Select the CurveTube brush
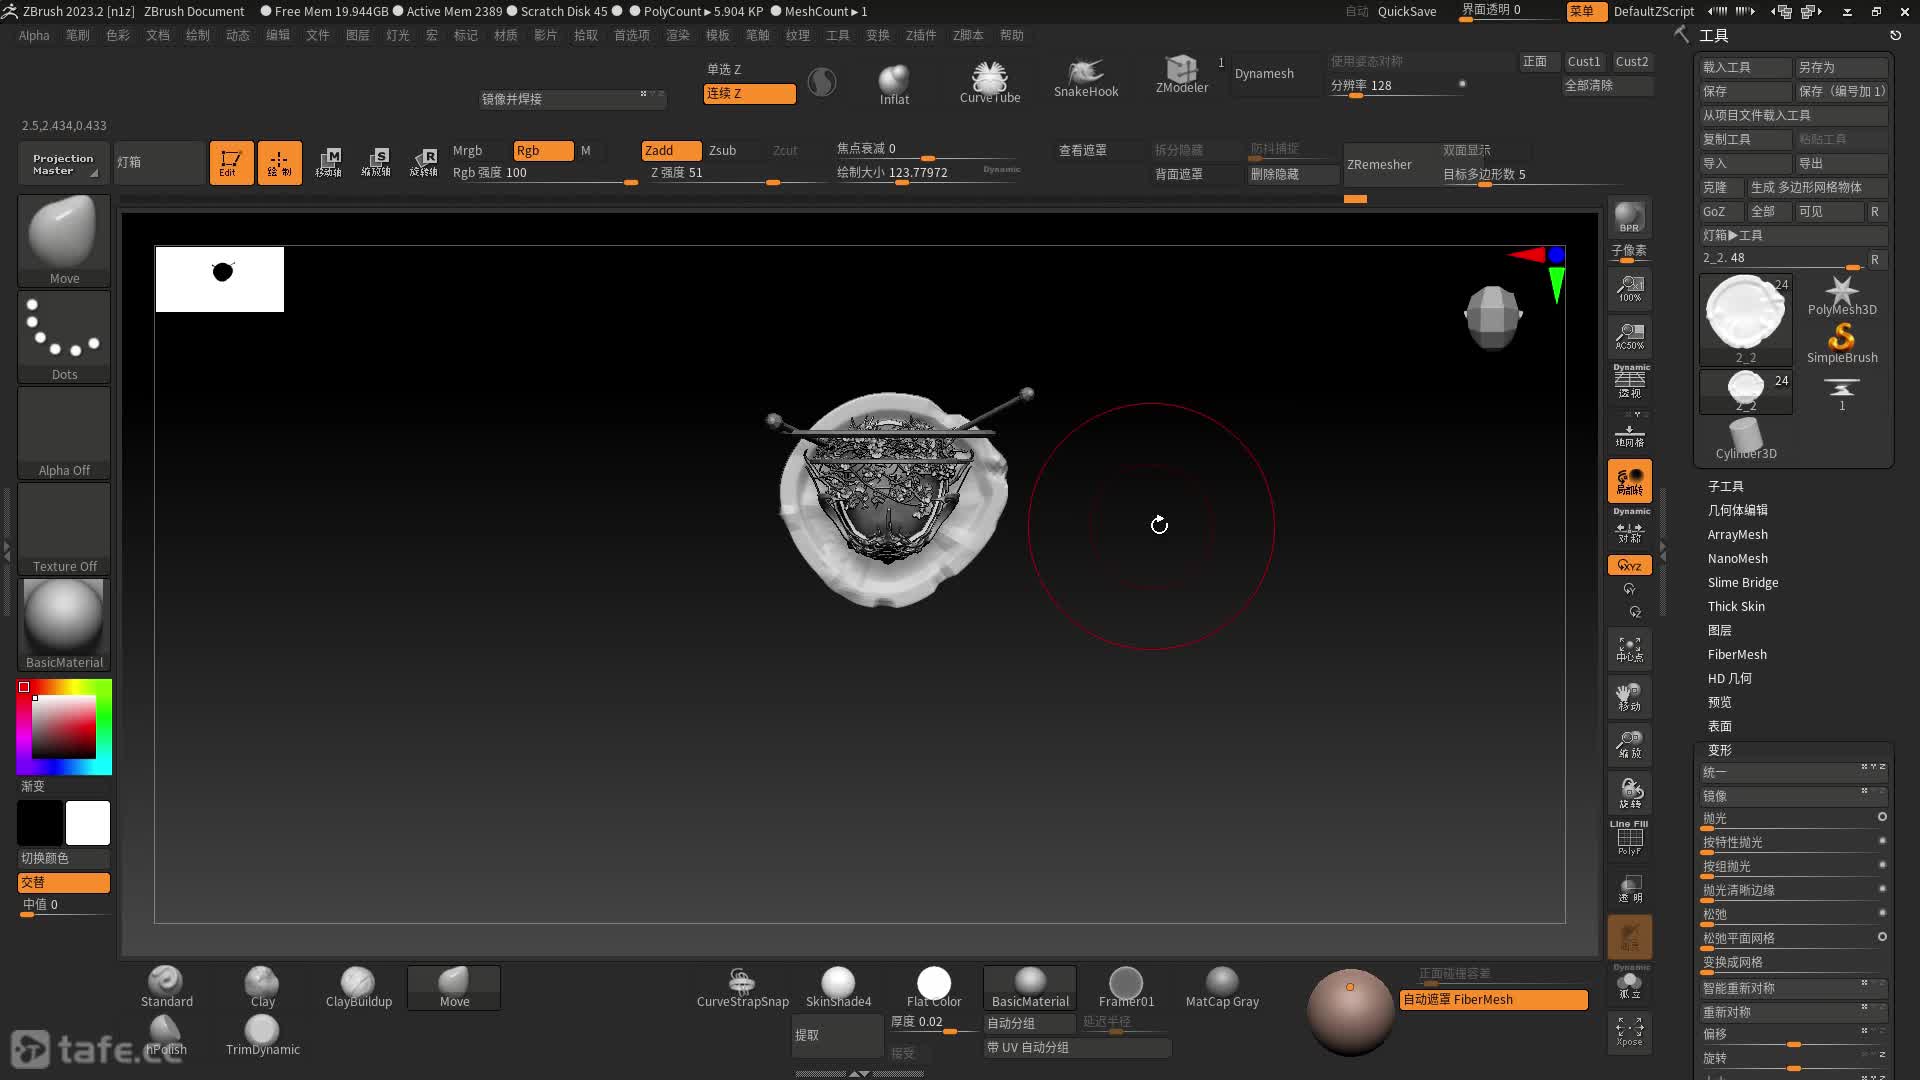Screen dimensions: 1920x1080 tap(989, 82)
